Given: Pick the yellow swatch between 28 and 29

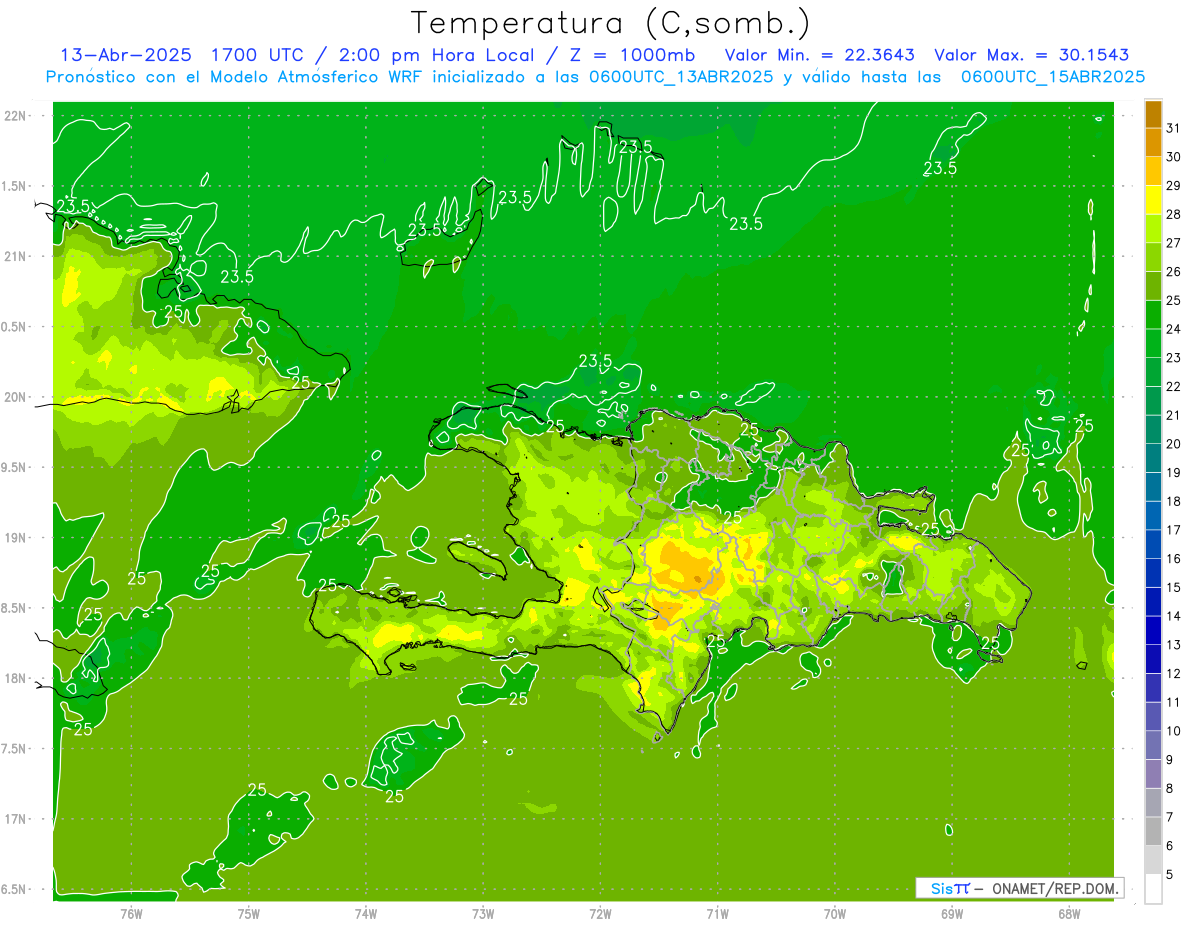Looking at the screenshot, I should (x=1153, y=200).
